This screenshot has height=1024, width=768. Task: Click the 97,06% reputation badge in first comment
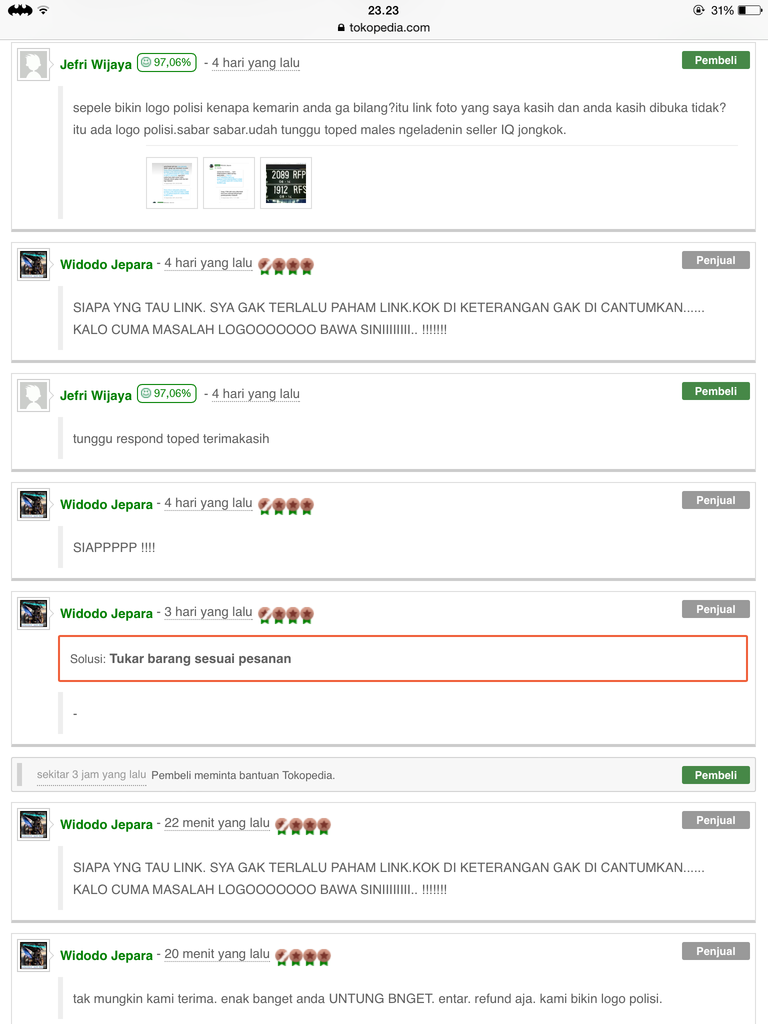click(167, 63)
